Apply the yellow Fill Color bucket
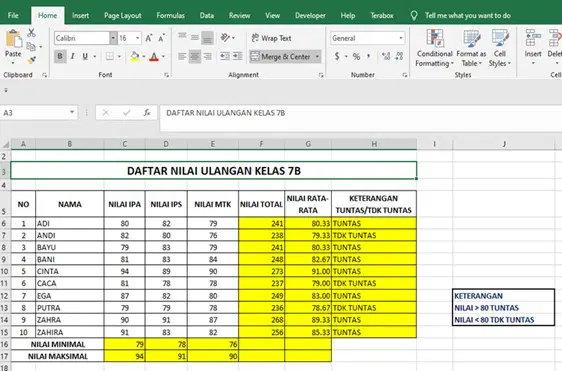 (x=135, y=56)
